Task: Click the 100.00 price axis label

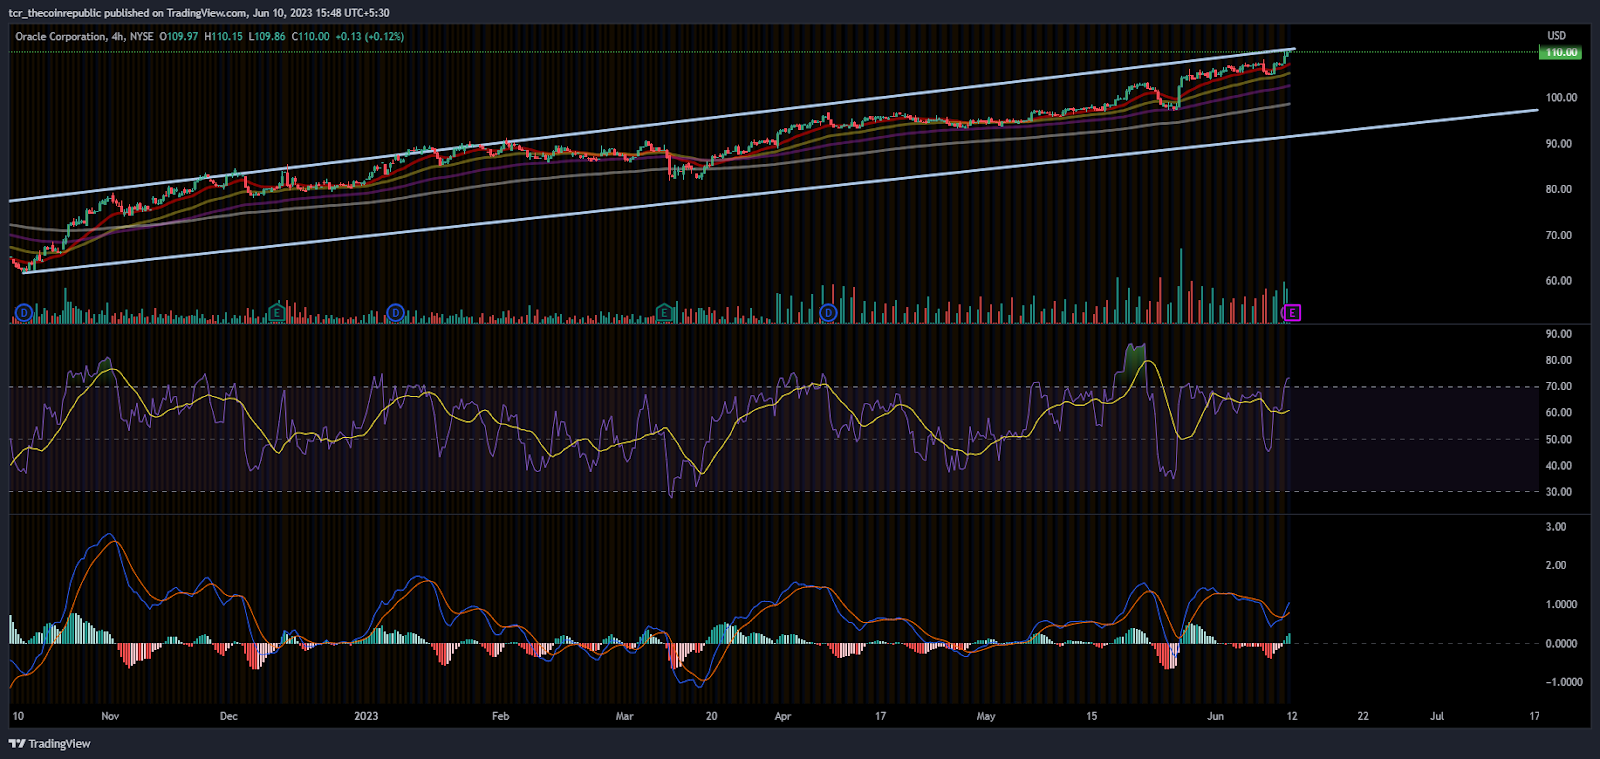Action: 1561,98
